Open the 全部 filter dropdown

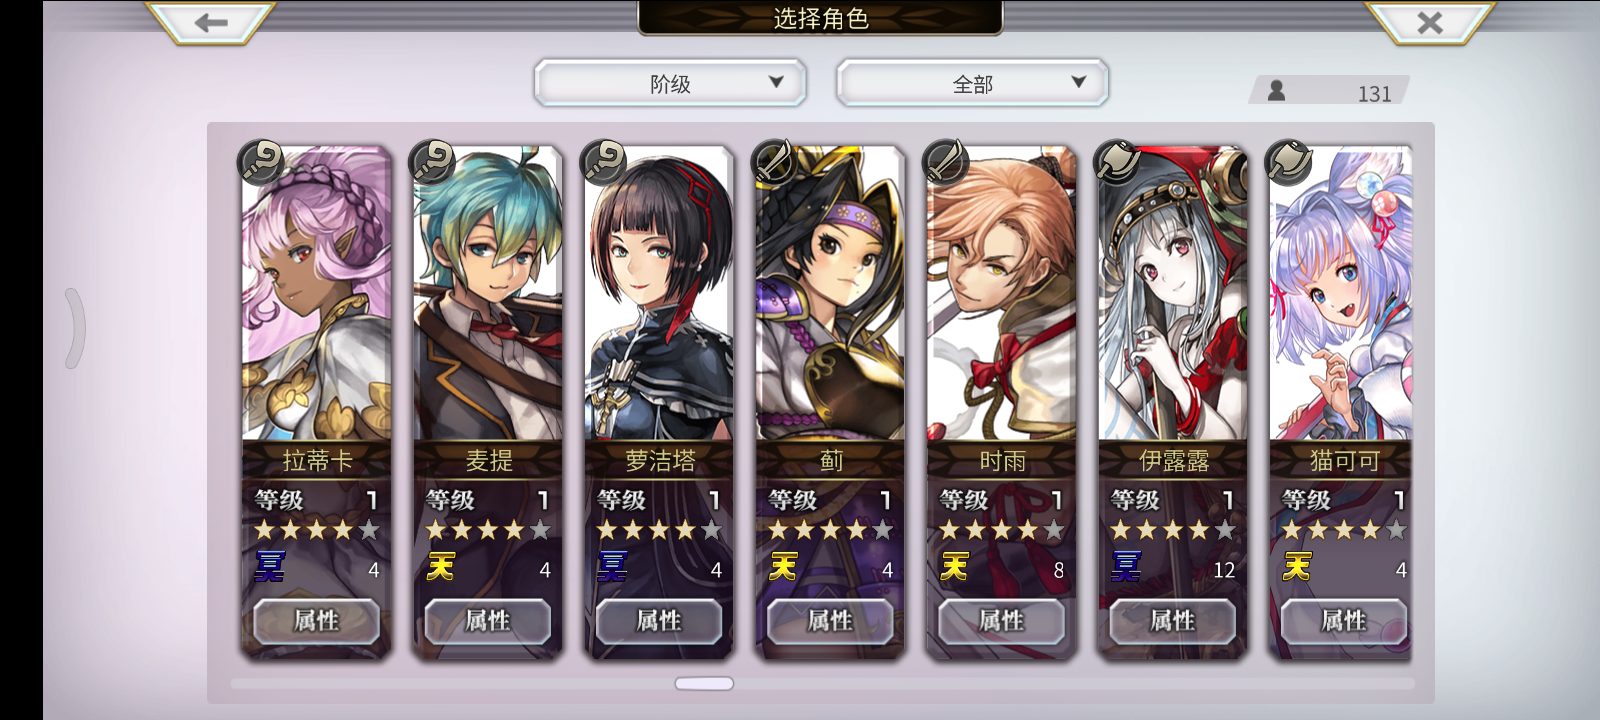tap(972, 84)
